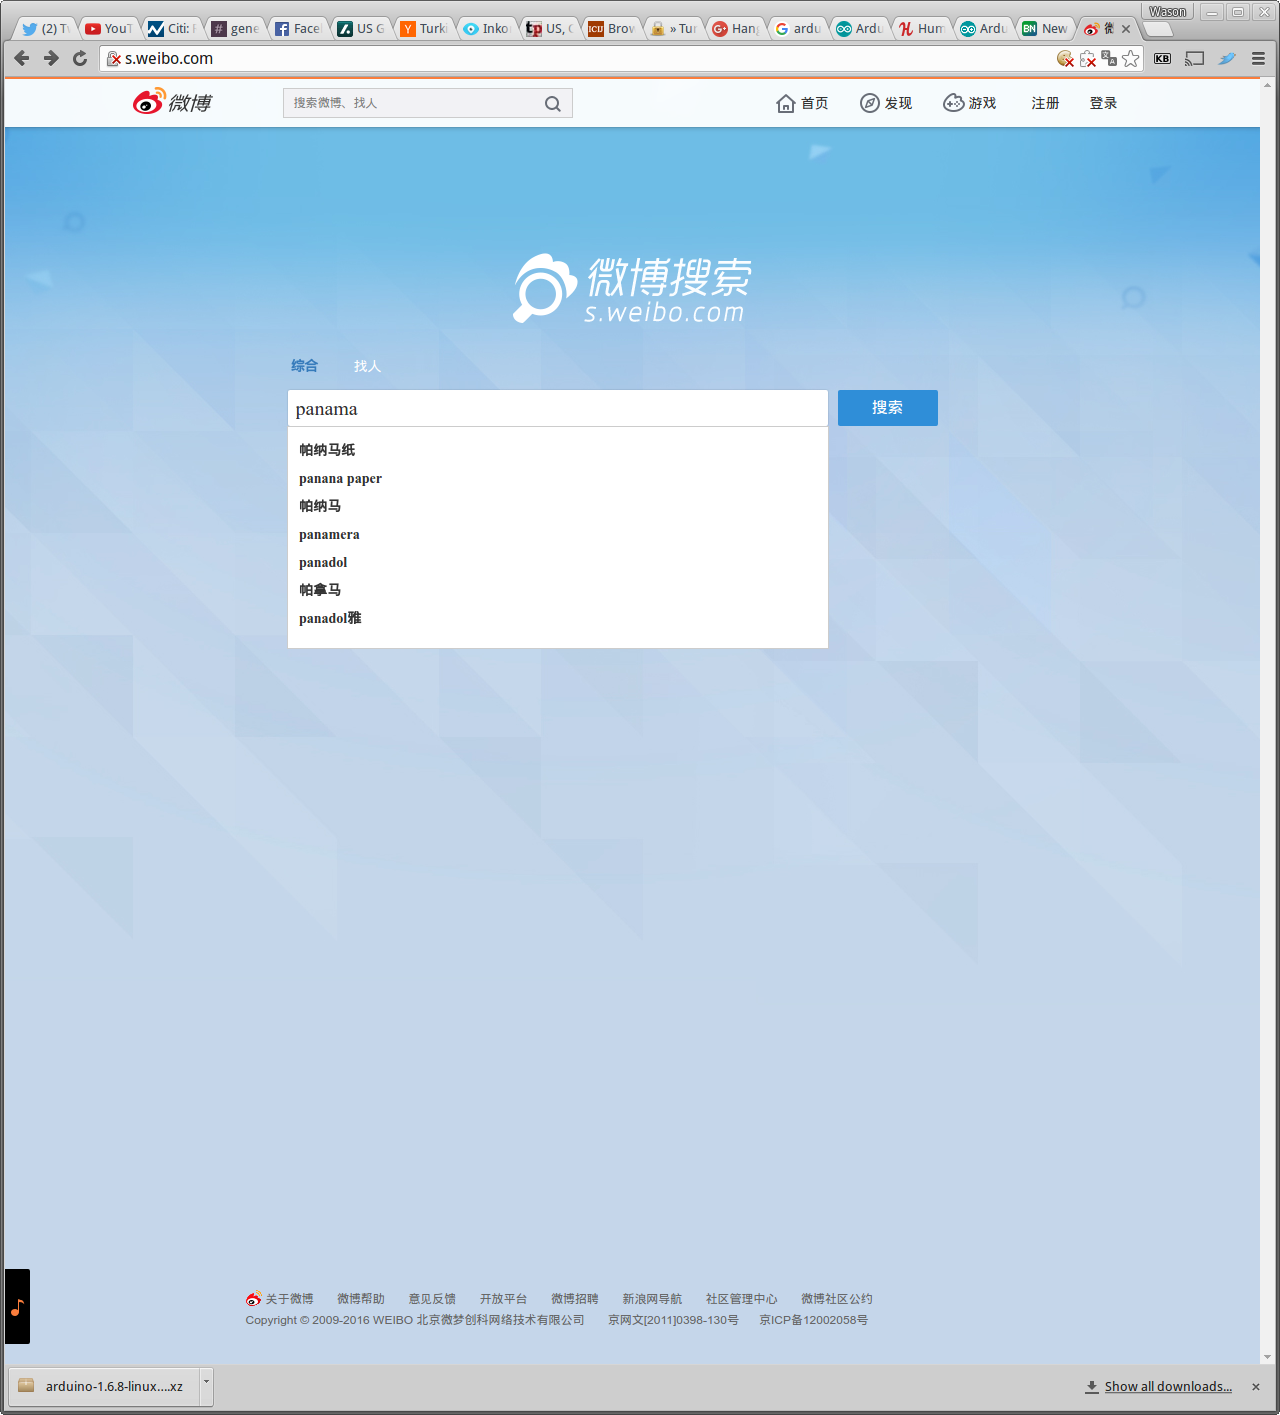Switch to the YouTube tab
The height and width of the screenshot is (1415, 1280).
(x=108, y=29)
